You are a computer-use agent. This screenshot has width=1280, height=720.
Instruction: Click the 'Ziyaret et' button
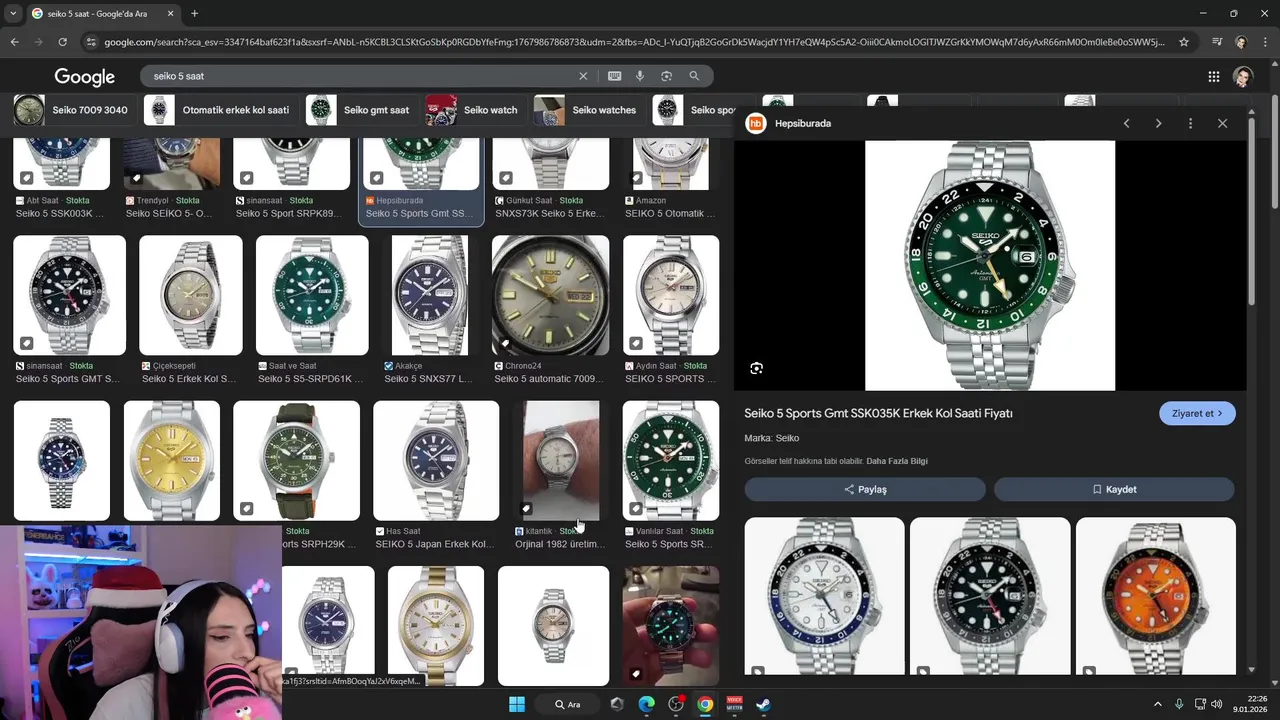pyautogui.click(x=1197, y=413)
